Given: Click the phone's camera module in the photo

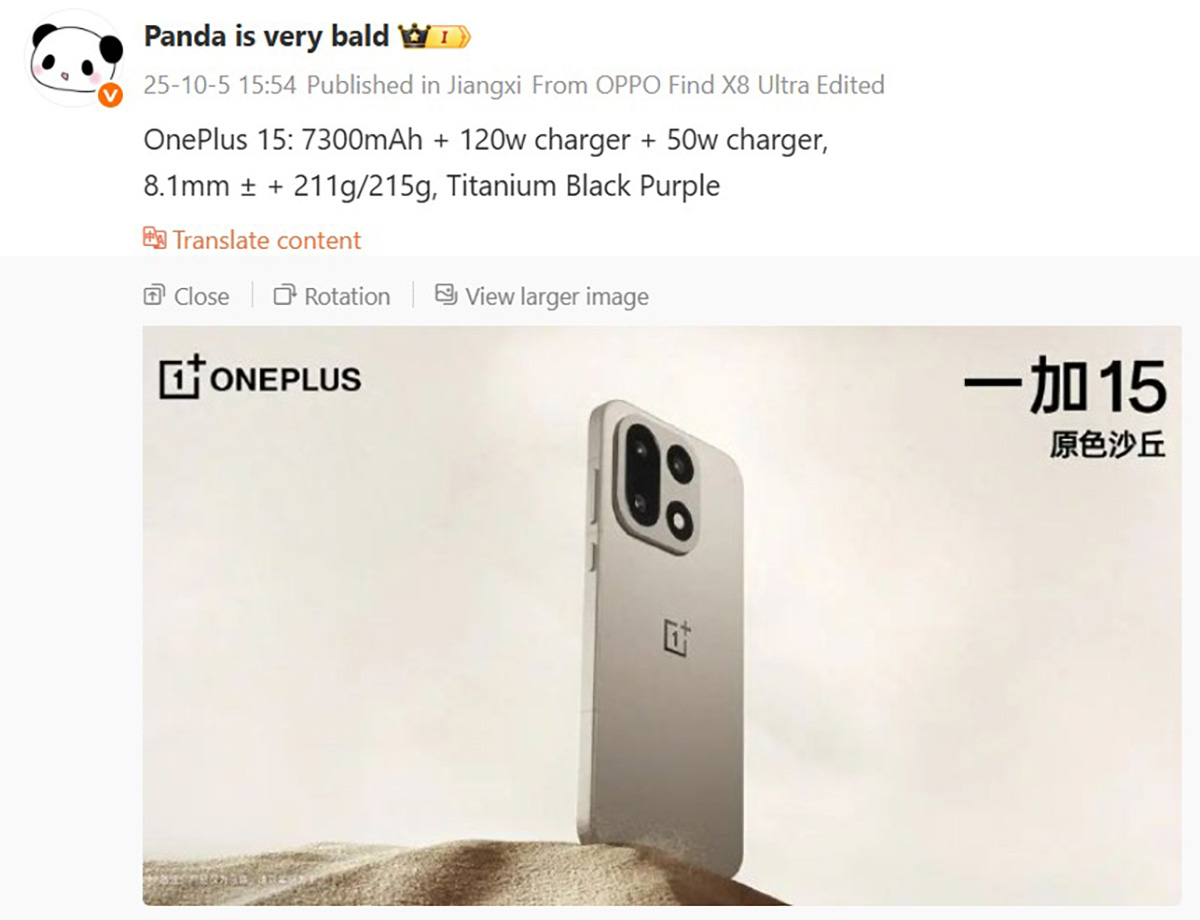Looking at the screenshot, I should [x=658, y=484].
